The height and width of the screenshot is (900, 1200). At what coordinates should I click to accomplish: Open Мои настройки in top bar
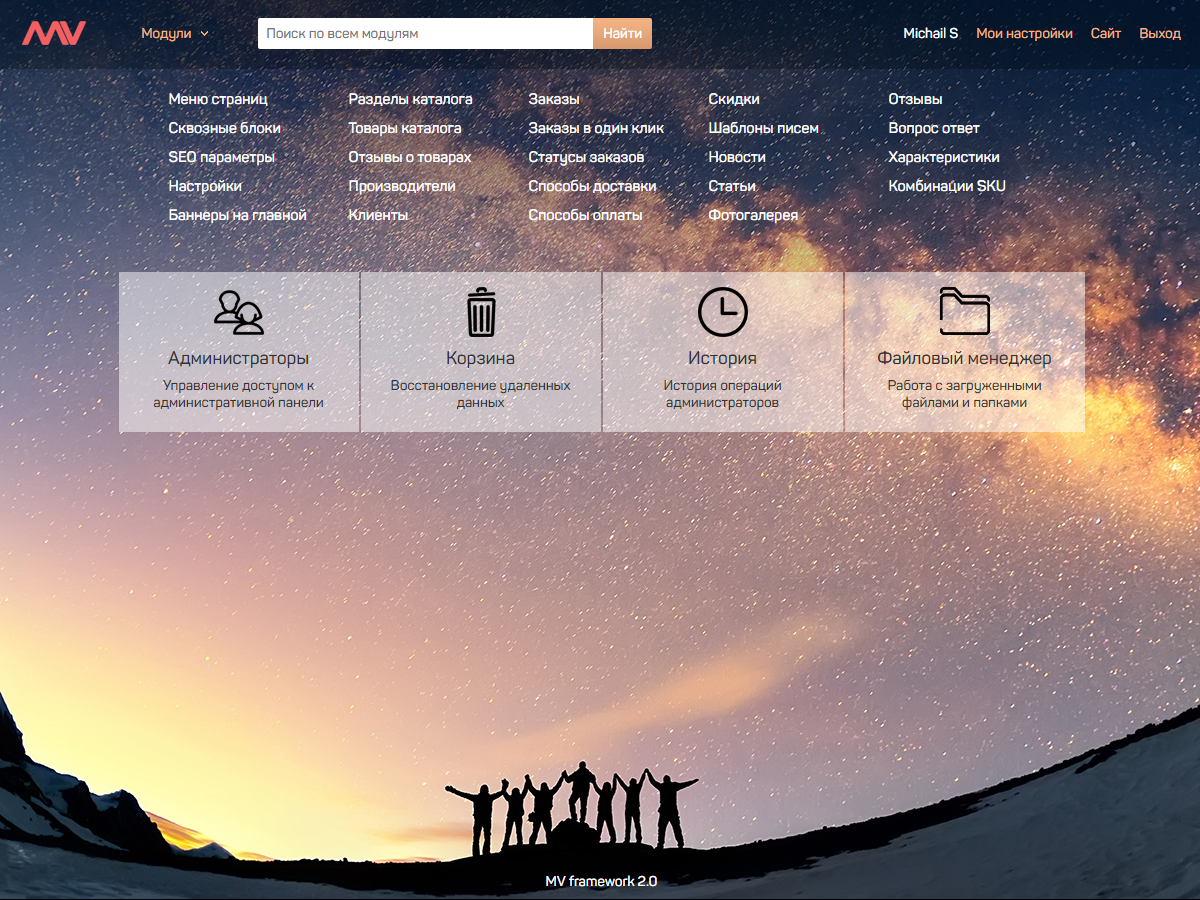pyautogui.click(x=1024, y=33)
